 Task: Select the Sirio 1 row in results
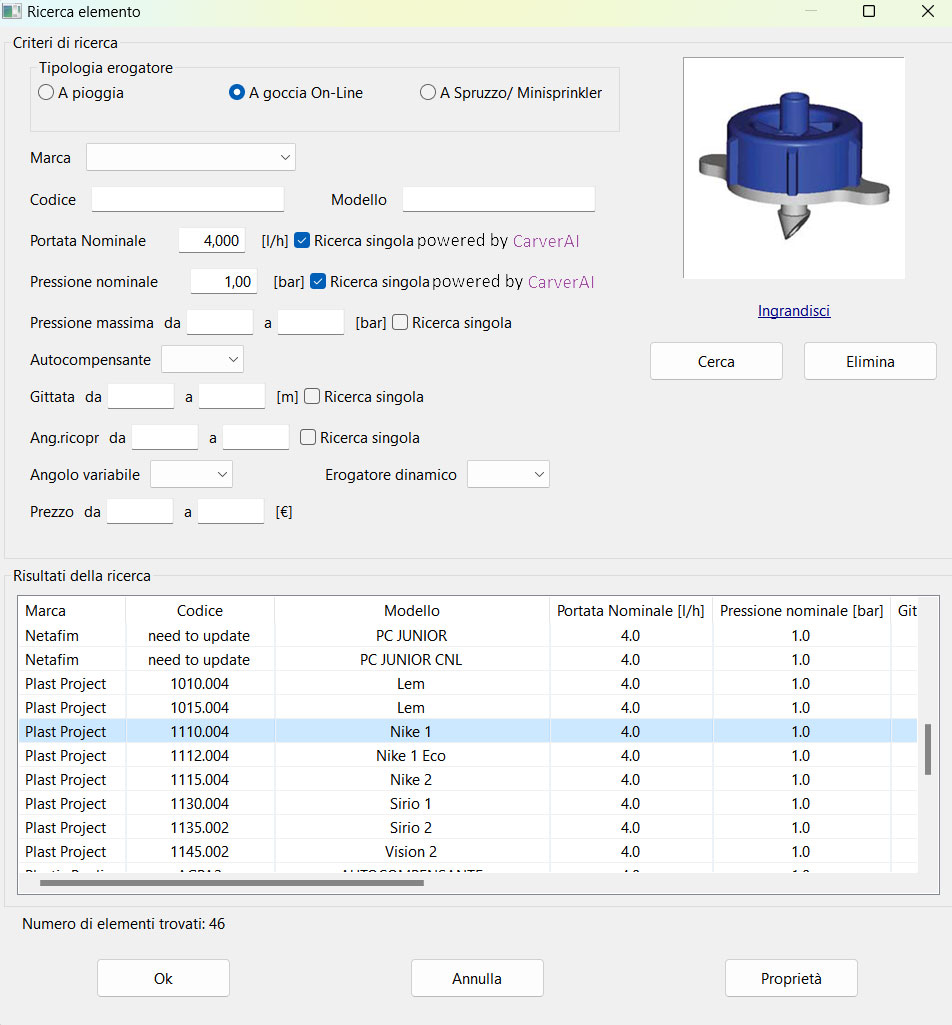(x=411, y=804)
